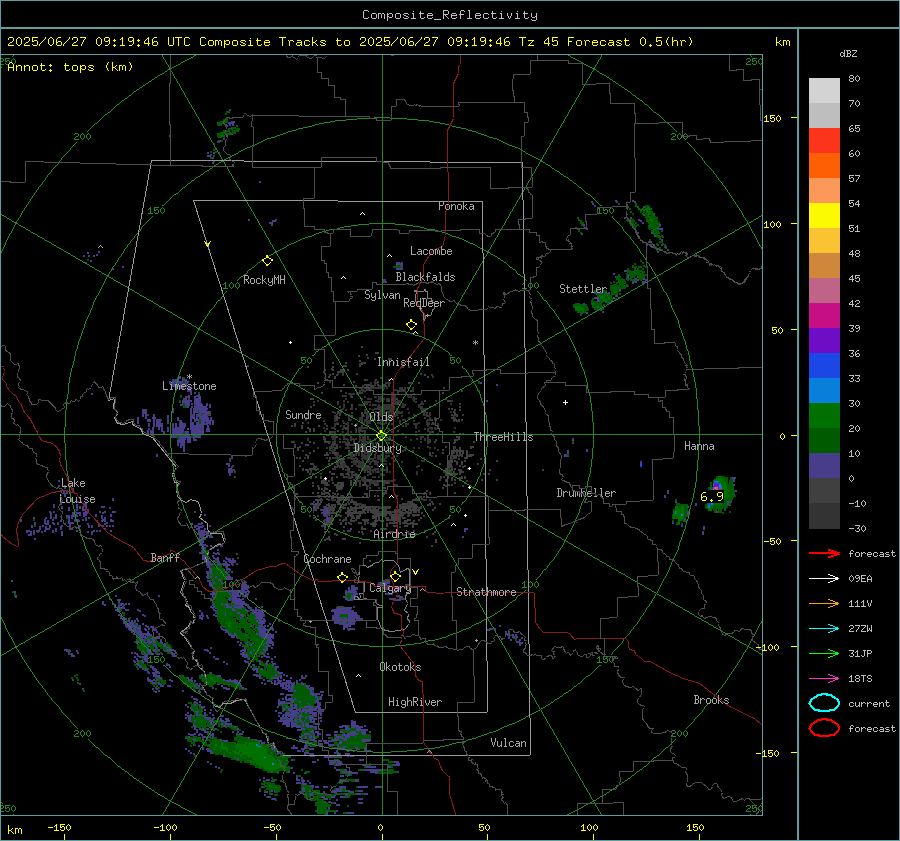Click the Banff label
Screen dimensions: 900x841
(x=165, y=557)
